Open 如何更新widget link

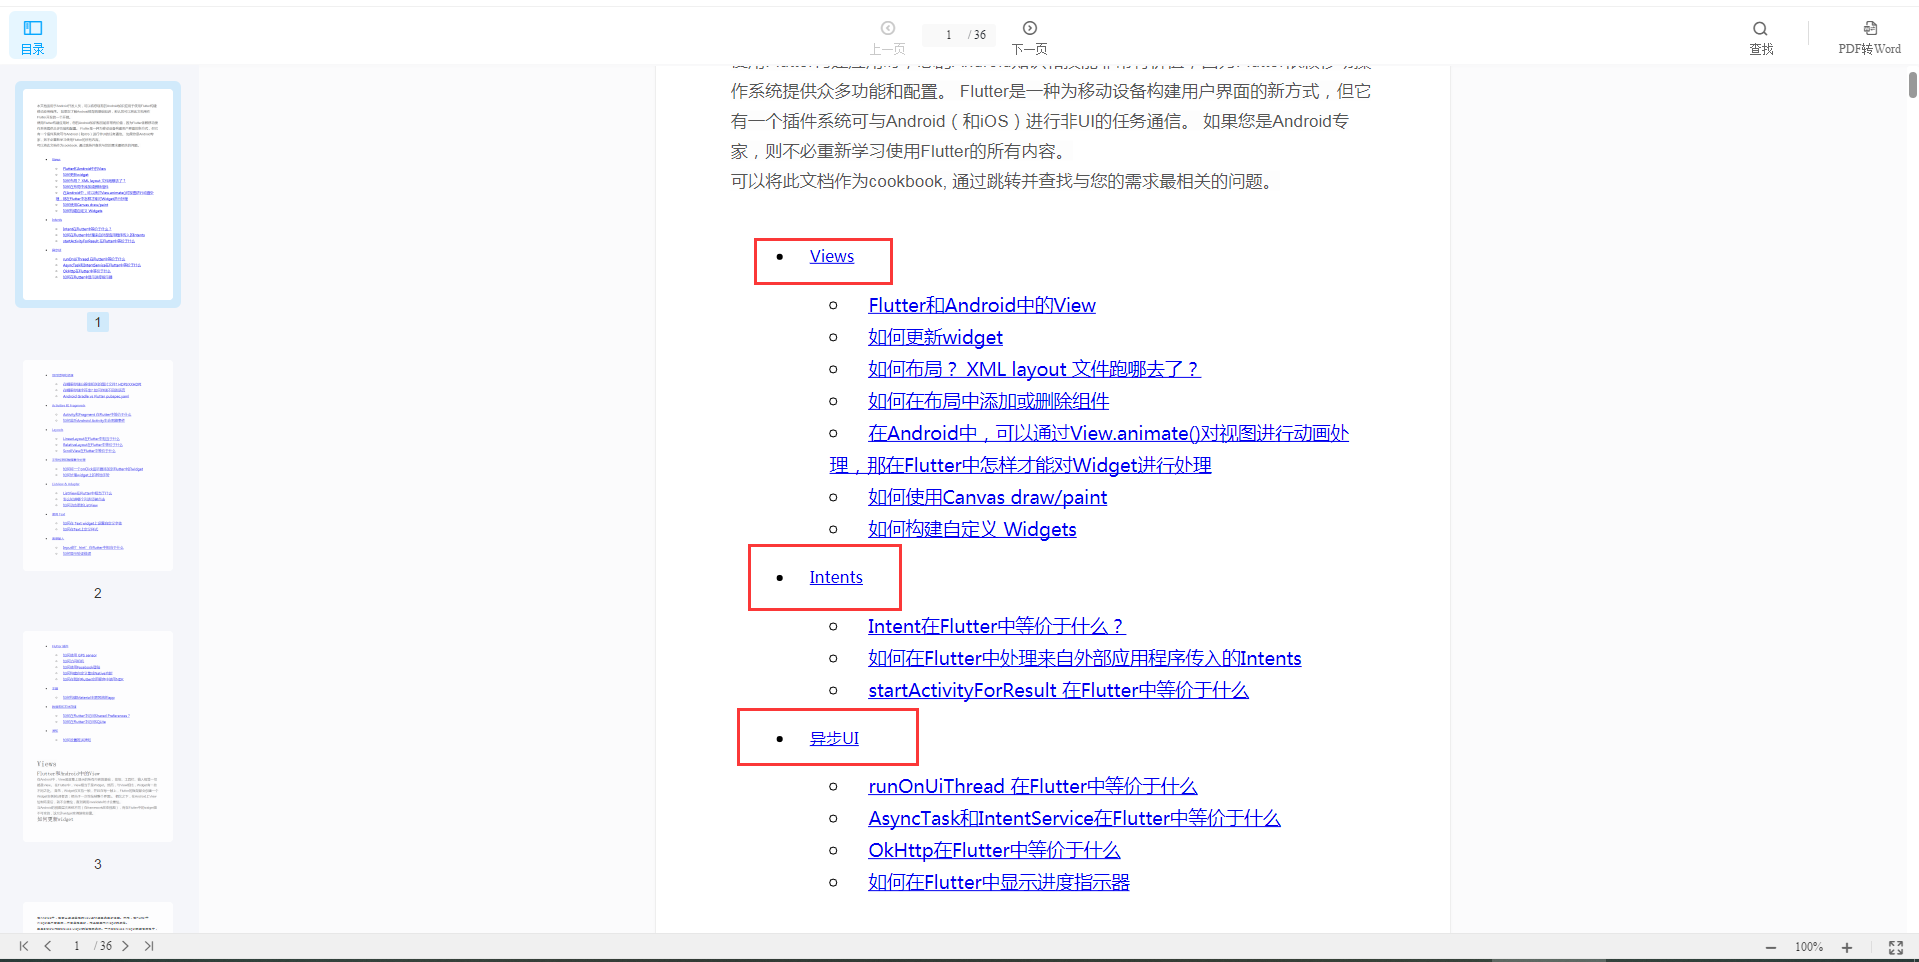pyautogui.click(x=935, y=338)
